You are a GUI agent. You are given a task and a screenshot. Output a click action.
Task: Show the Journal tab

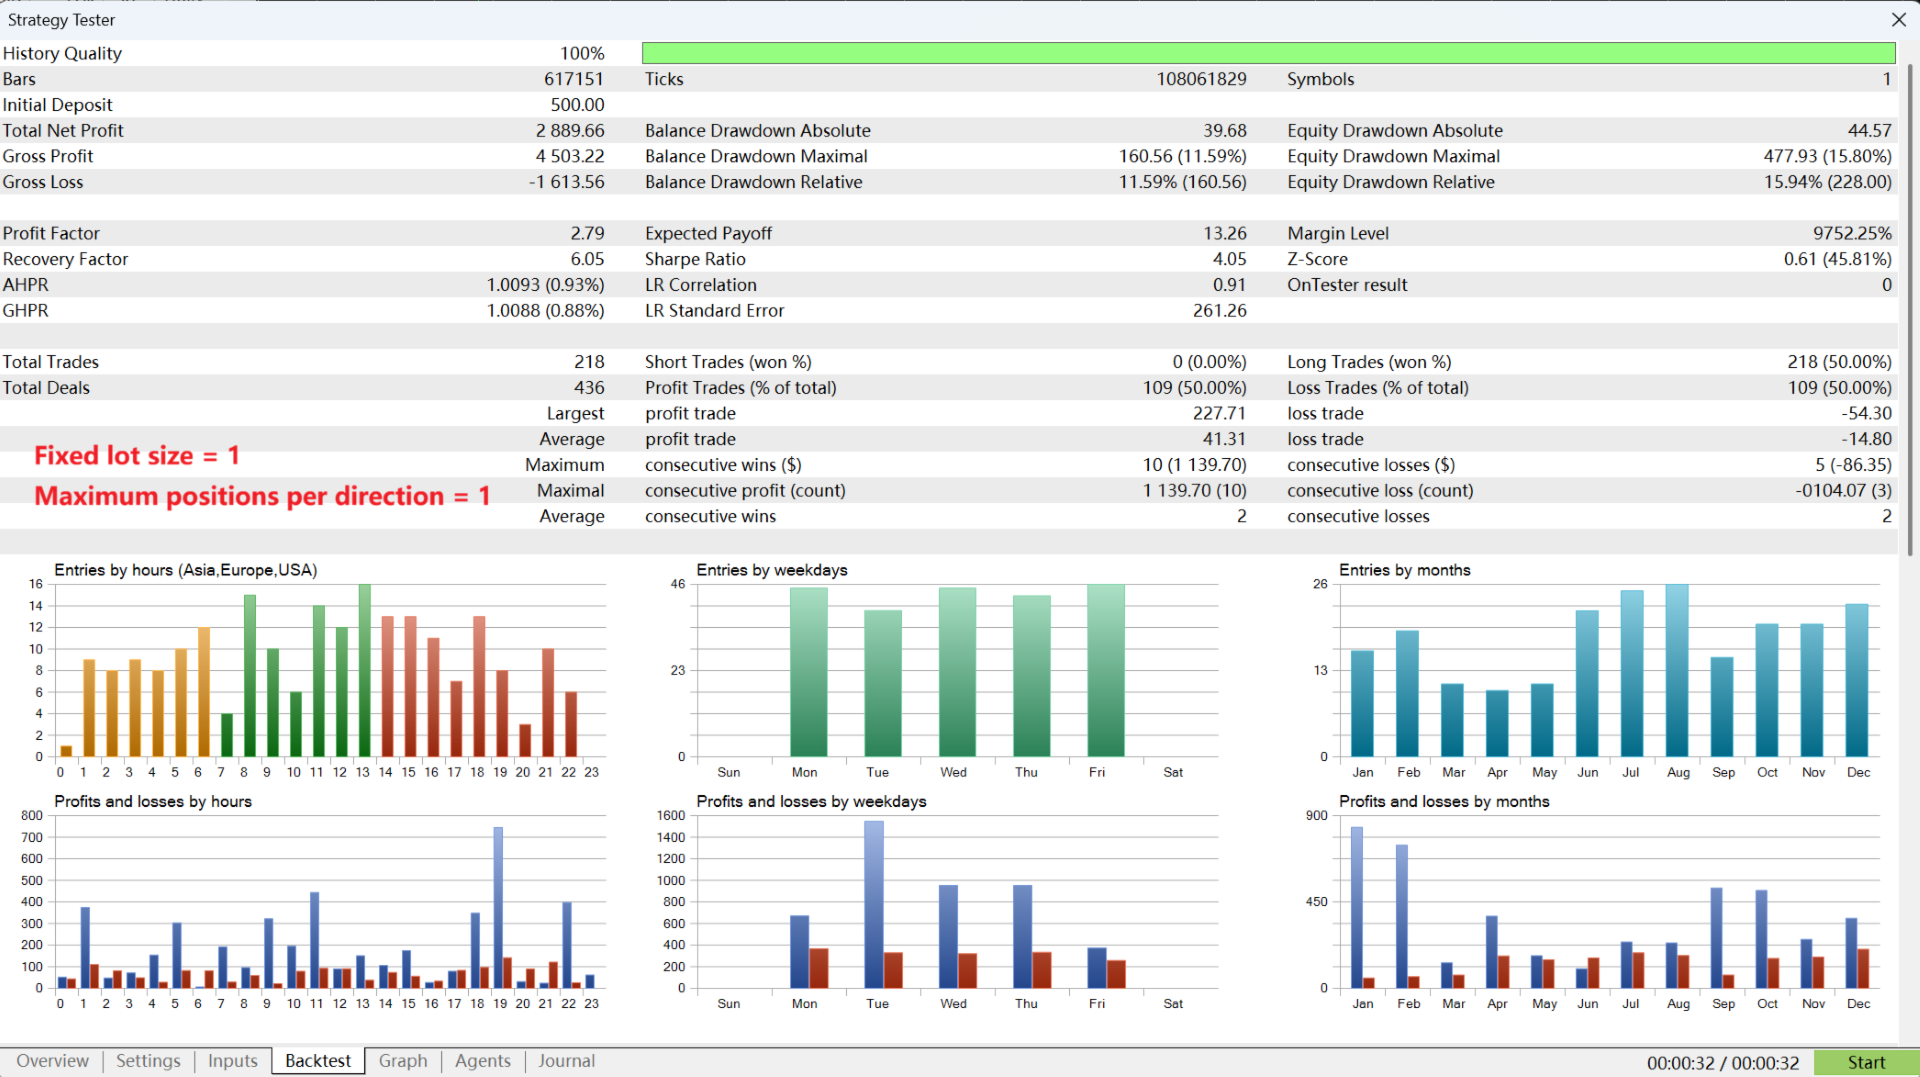pyautogui.click(x=566, y=1061)
